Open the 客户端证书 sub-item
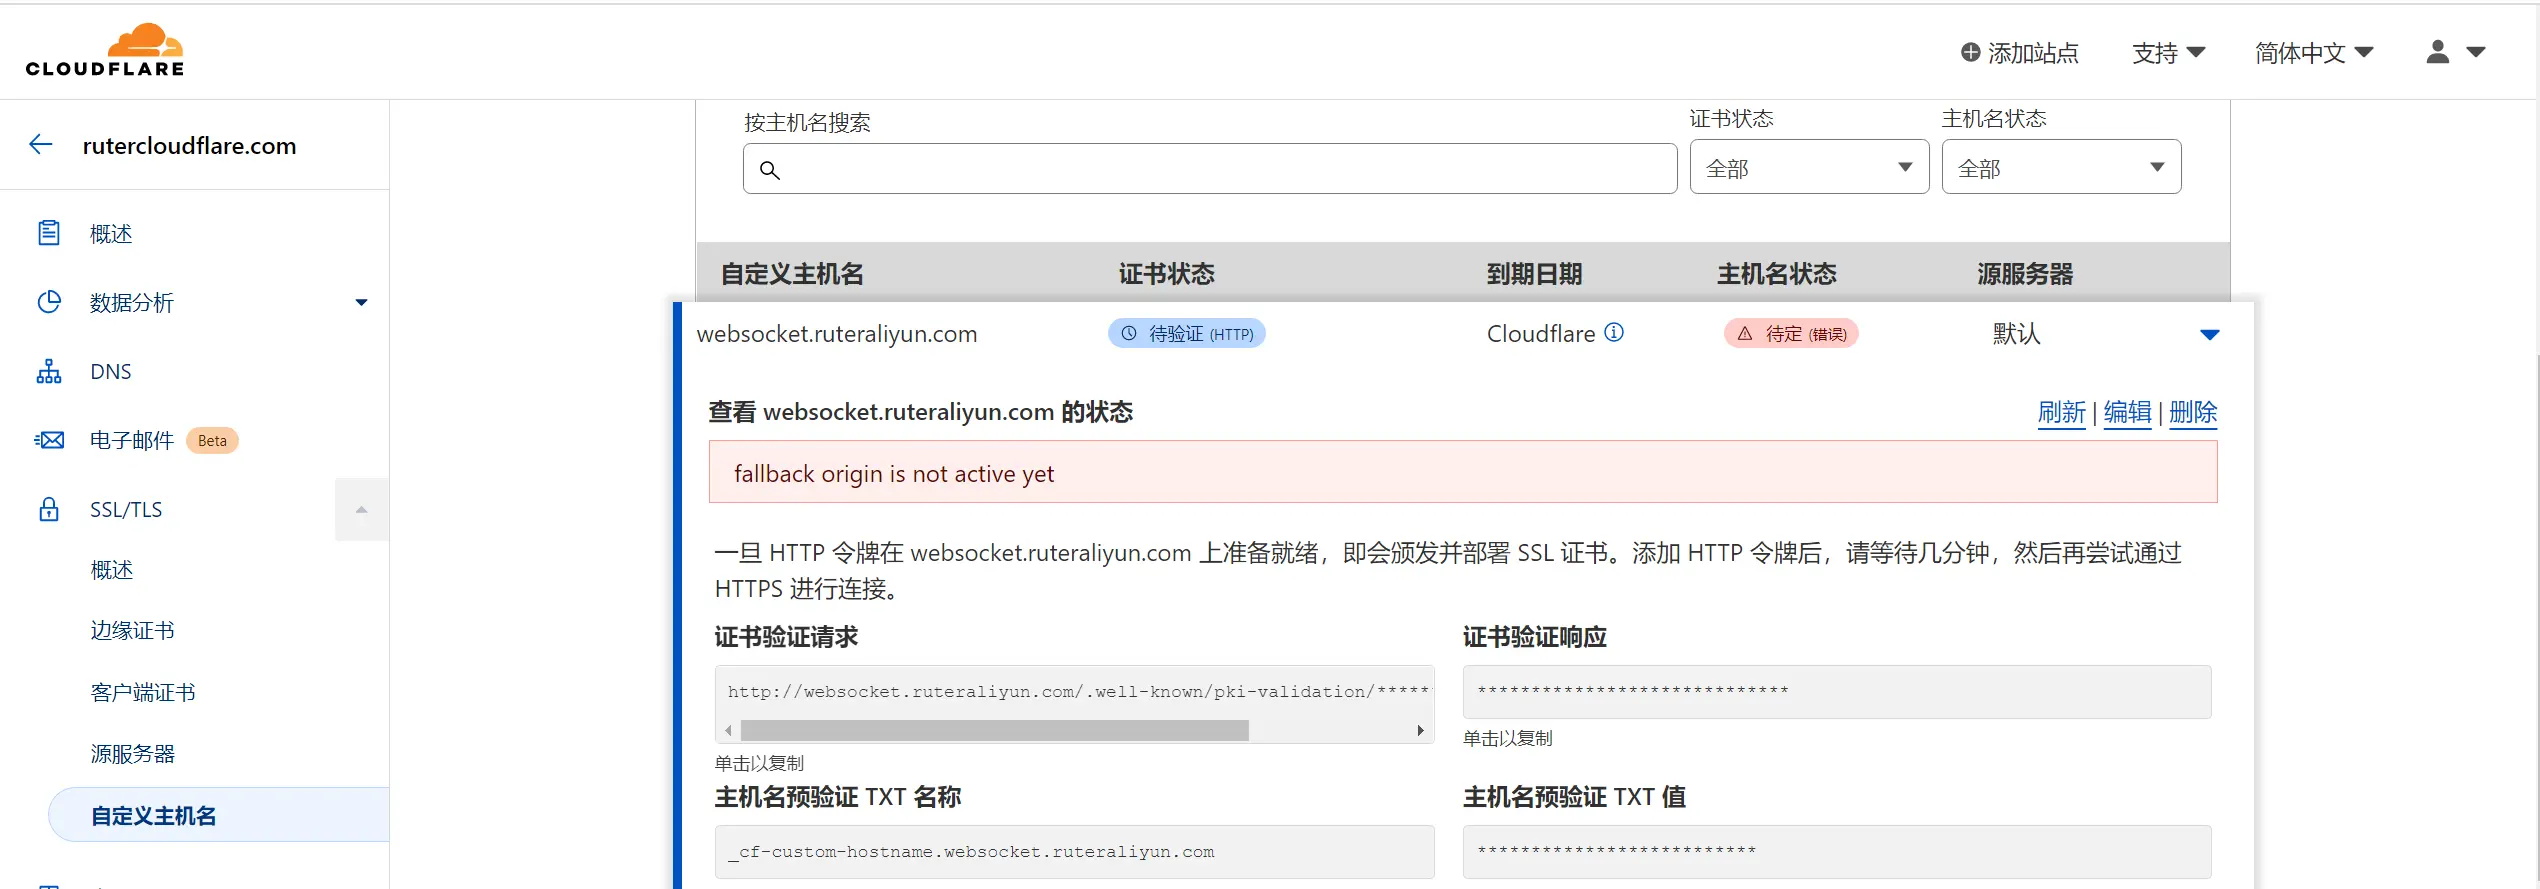 (143, 692)
